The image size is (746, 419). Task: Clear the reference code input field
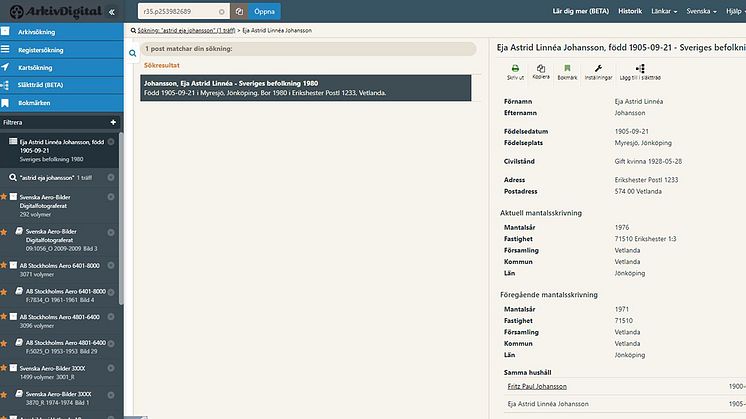222,12
